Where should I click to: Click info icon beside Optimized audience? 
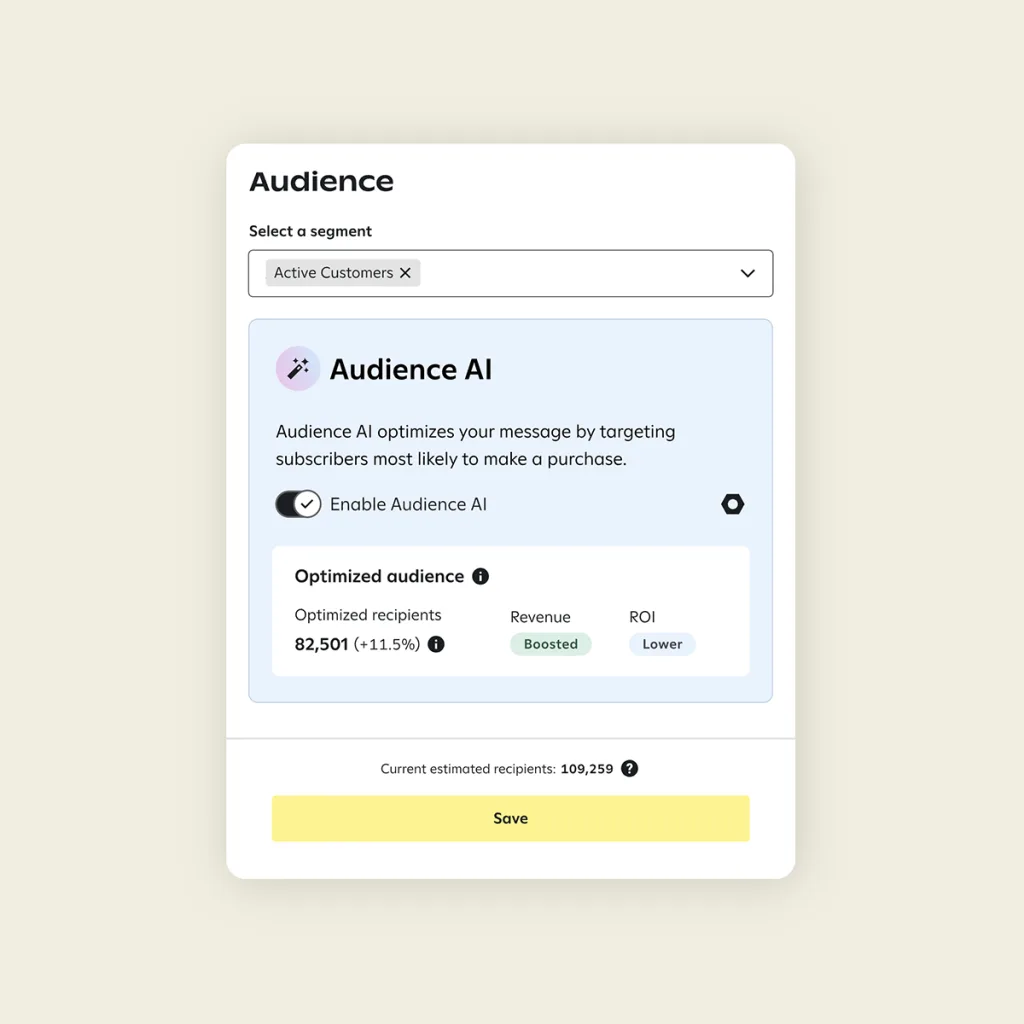pos(480,576)
